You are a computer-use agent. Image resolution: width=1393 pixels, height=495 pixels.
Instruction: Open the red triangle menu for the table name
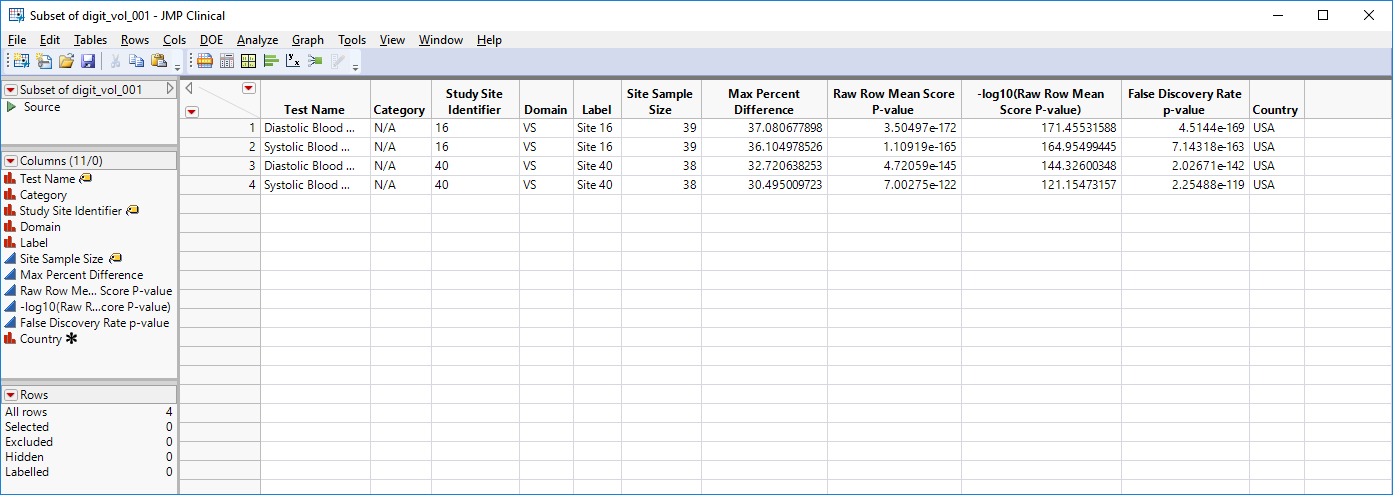coord(11,90)
